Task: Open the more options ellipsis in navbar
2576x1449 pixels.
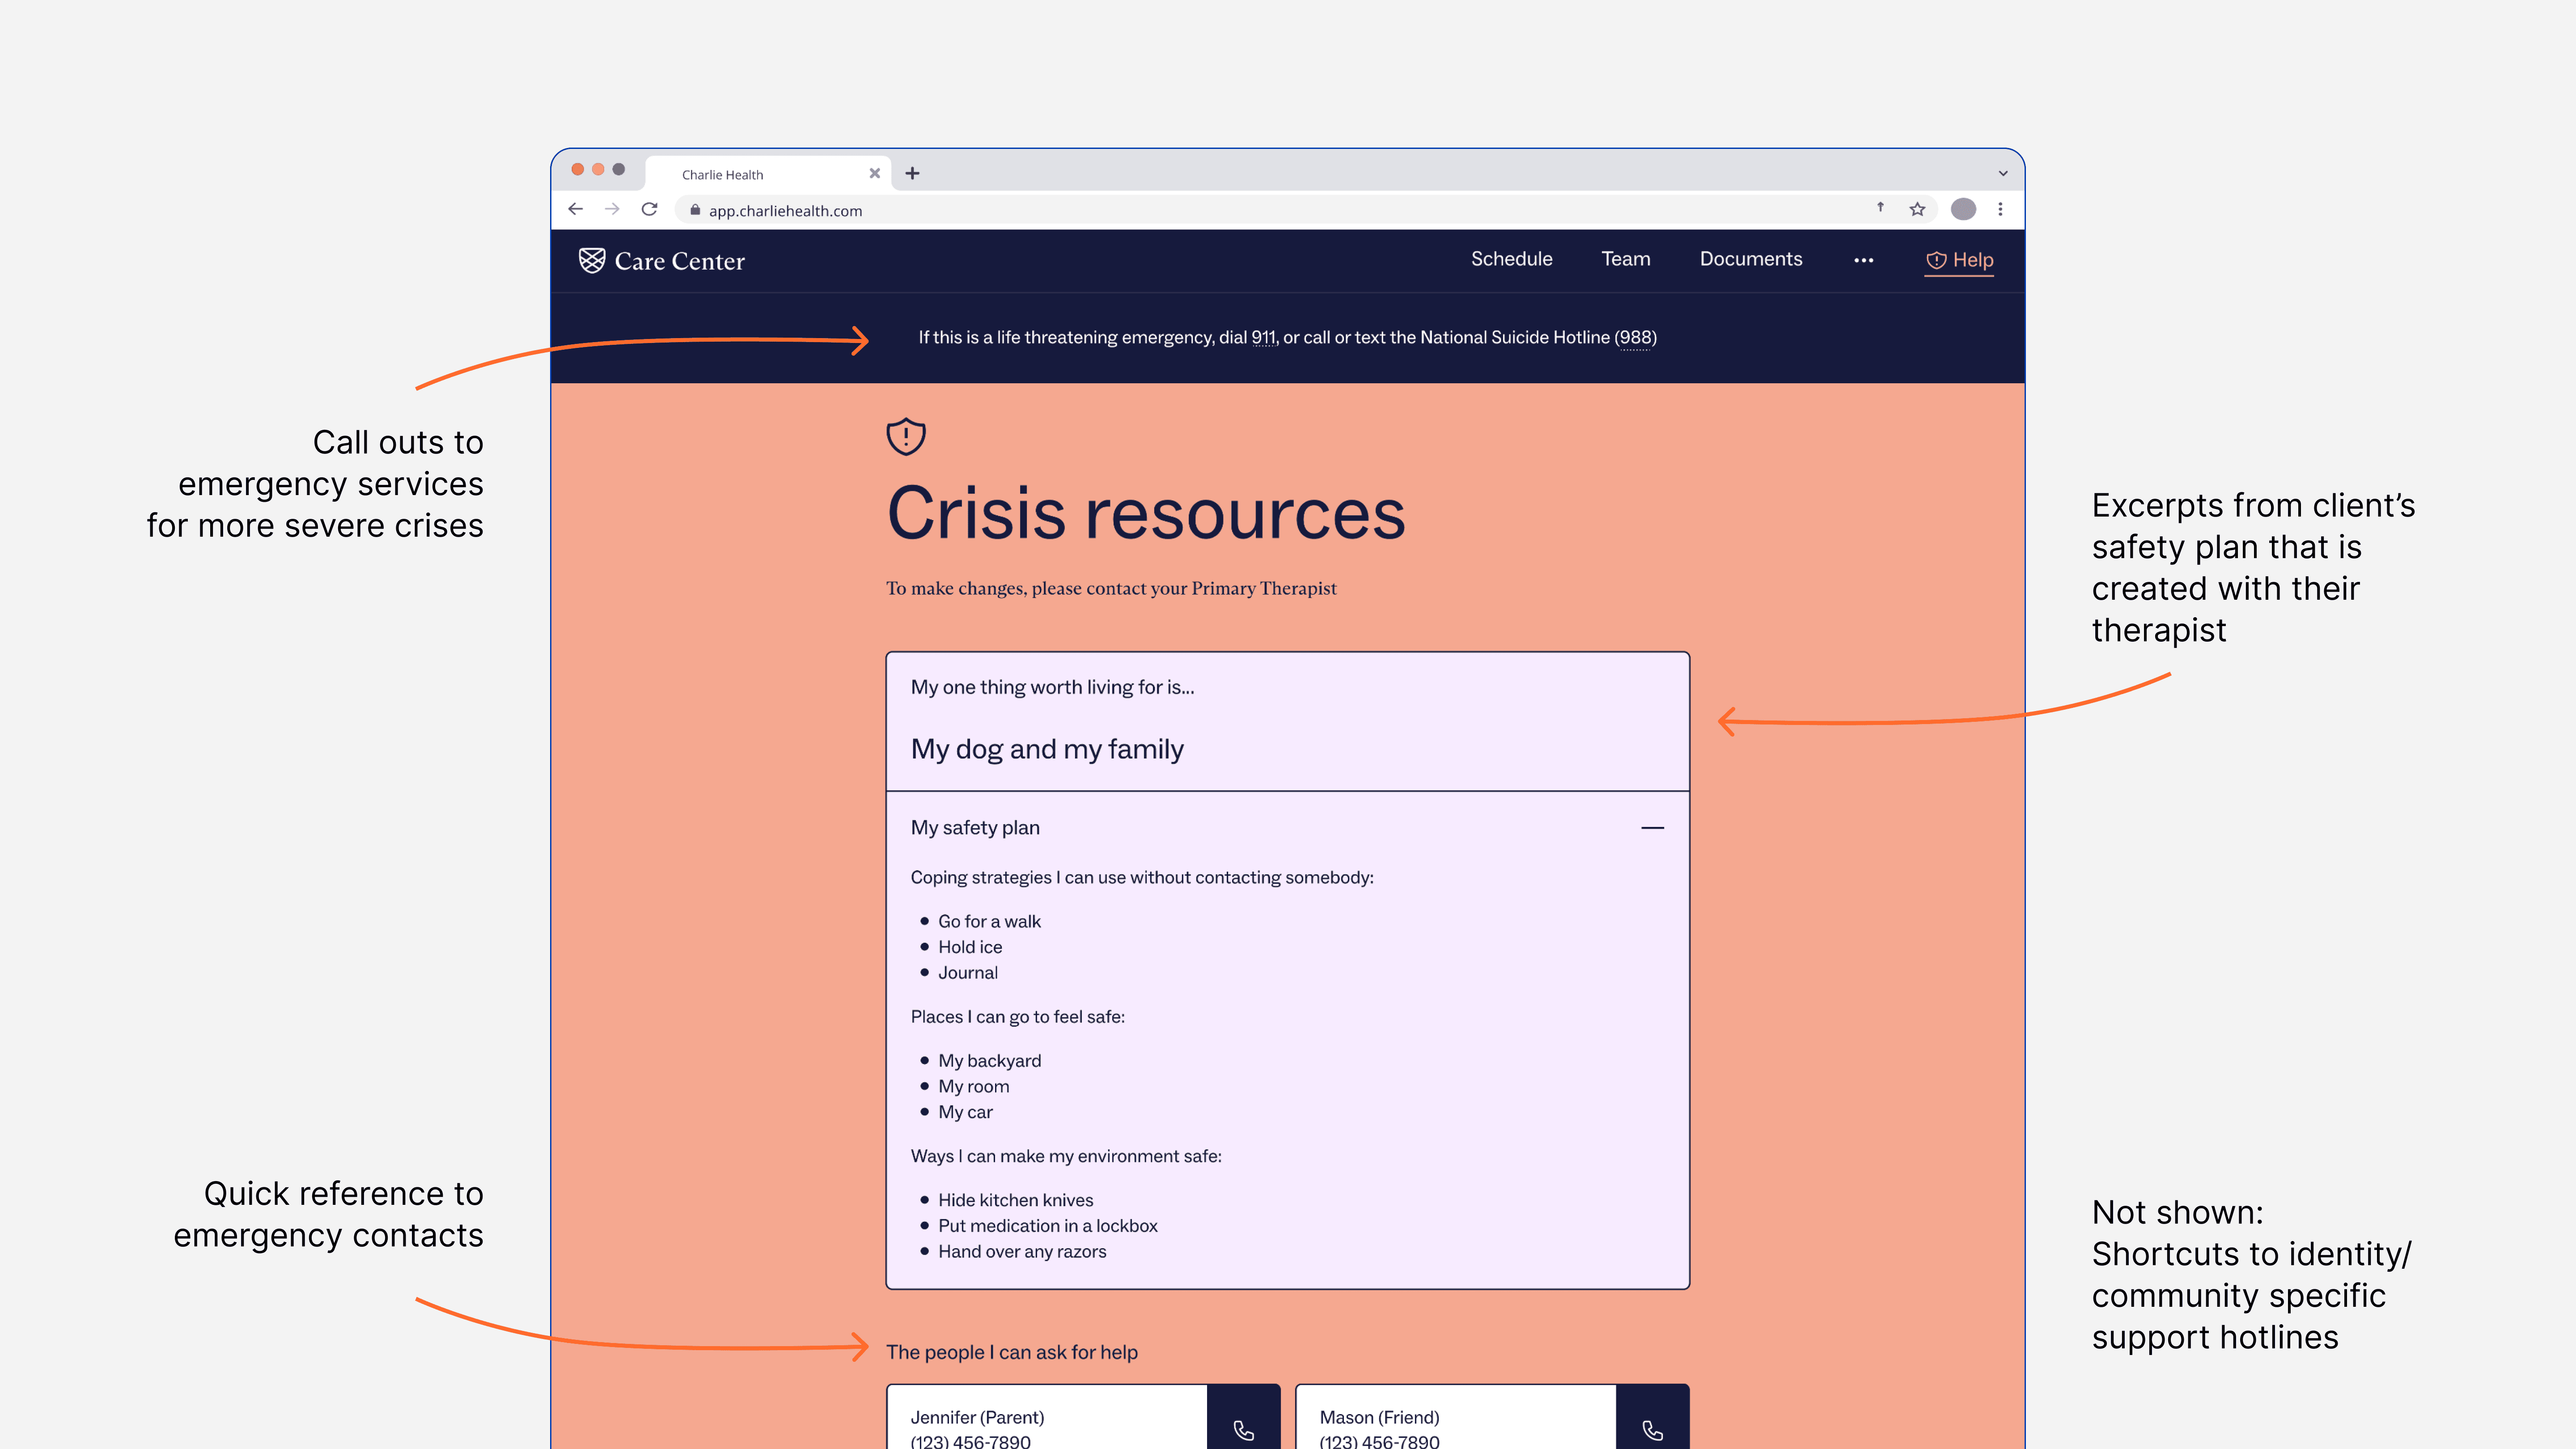Action: (x=1863, y=260)
